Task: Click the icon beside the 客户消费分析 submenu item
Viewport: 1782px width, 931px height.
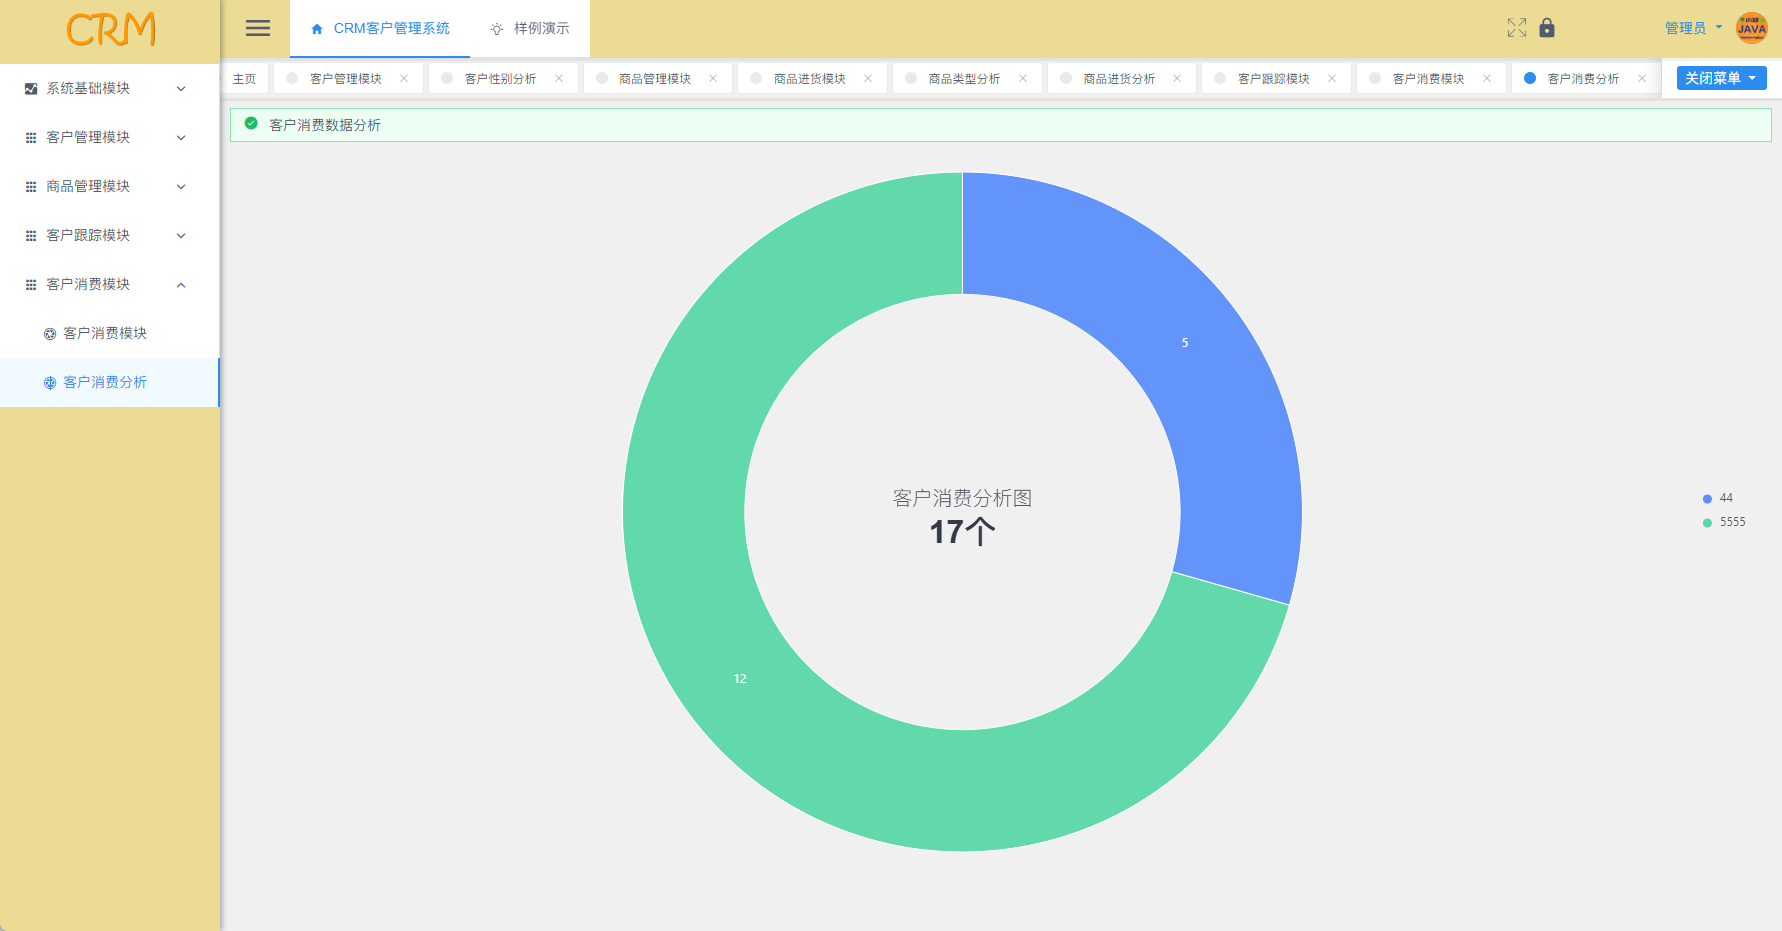Action: tap(50, 383)
